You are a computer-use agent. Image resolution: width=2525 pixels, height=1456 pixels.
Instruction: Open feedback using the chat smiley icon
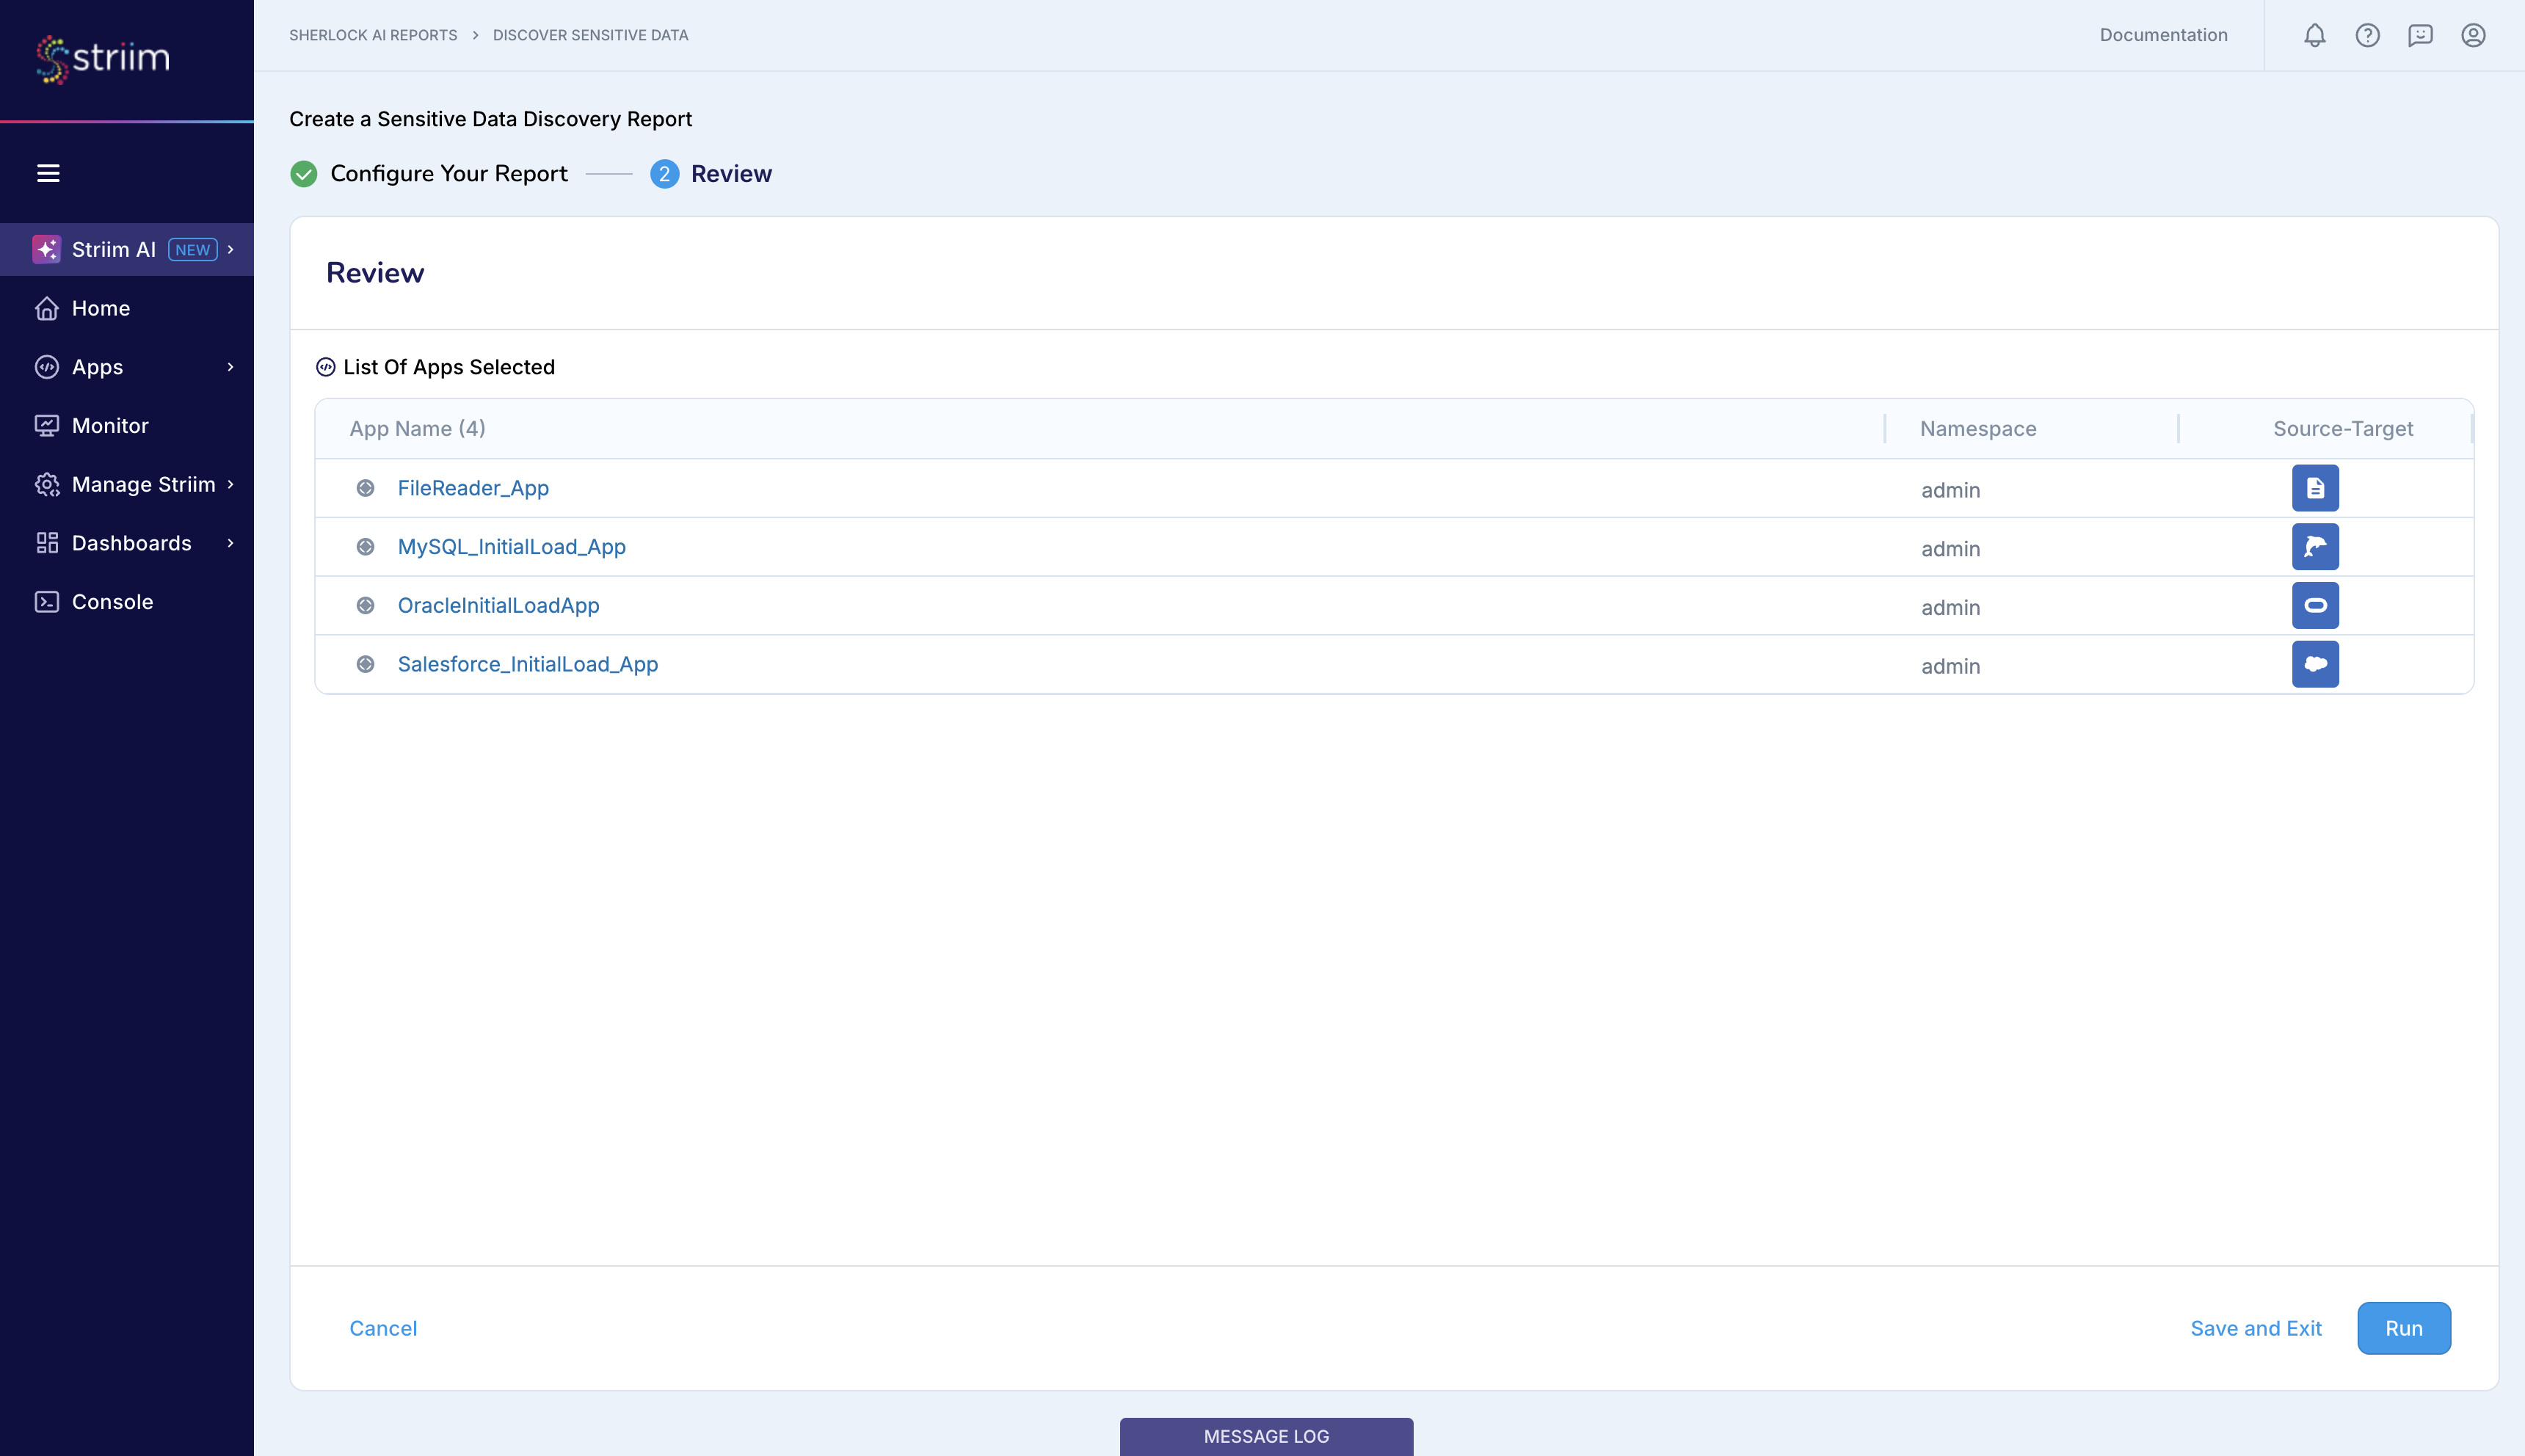pyautogui.click(x=2419, y=35)
